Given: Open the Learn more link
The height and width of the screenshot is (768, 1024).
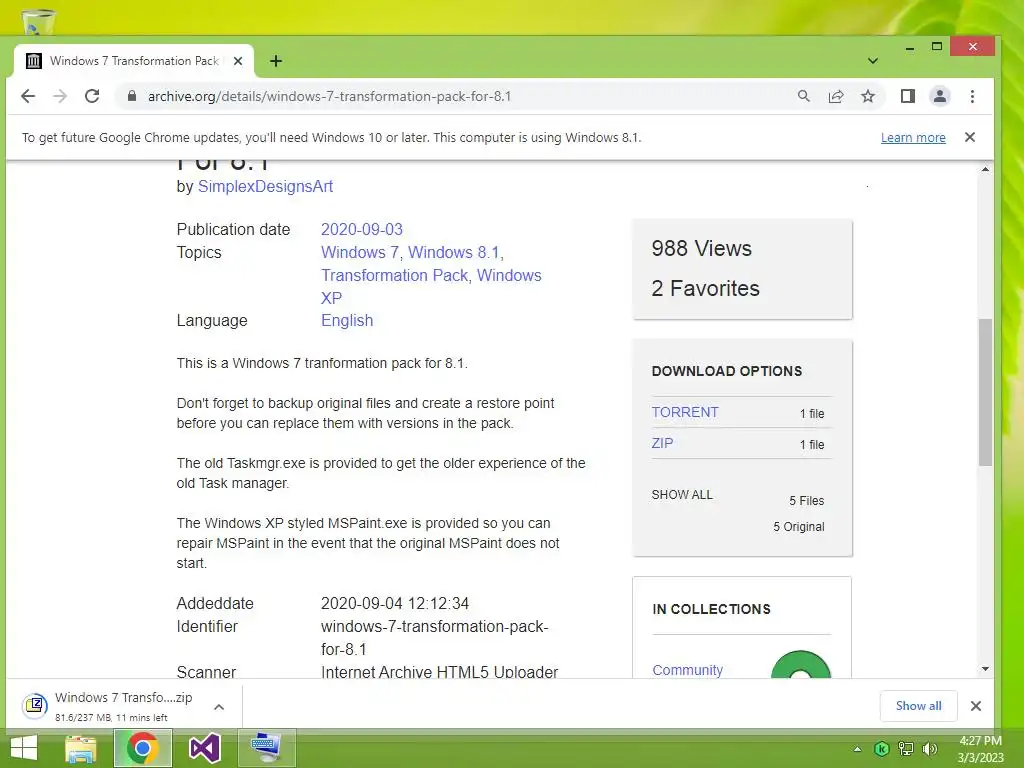Looking at the screenshot, I should point(913,138).
